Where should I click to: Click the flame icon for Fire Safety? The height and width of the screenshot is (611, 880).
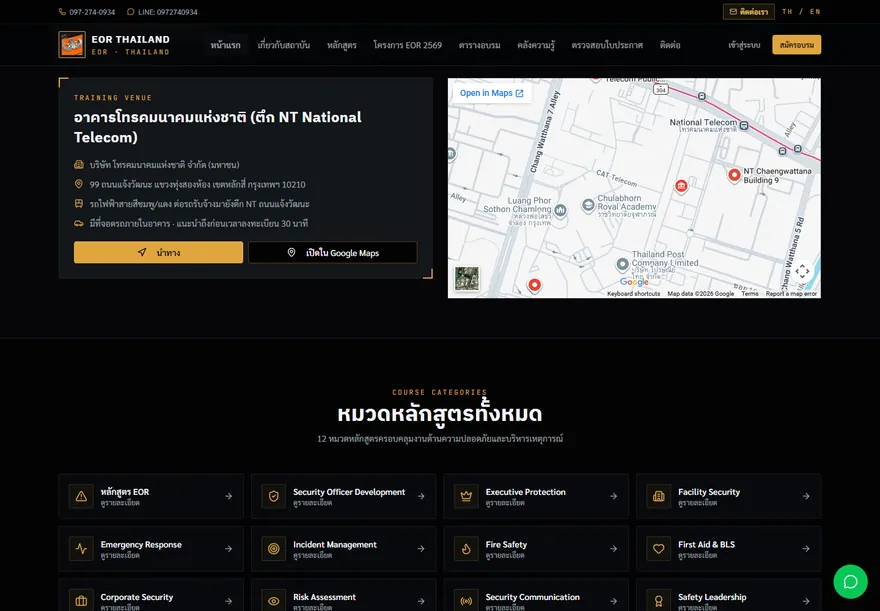tap(466, 549)
